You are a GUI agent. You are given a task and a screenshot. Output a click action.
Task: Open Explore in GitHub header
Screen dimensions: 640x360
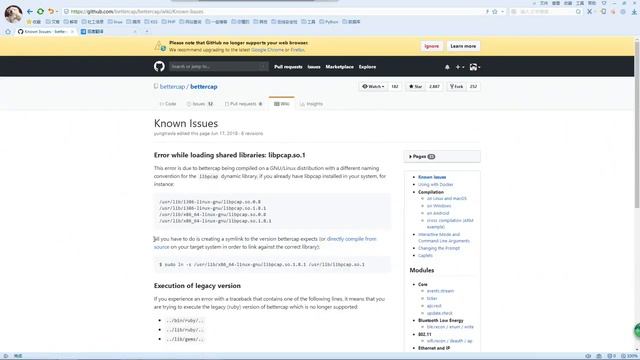(x=367, y=67)
